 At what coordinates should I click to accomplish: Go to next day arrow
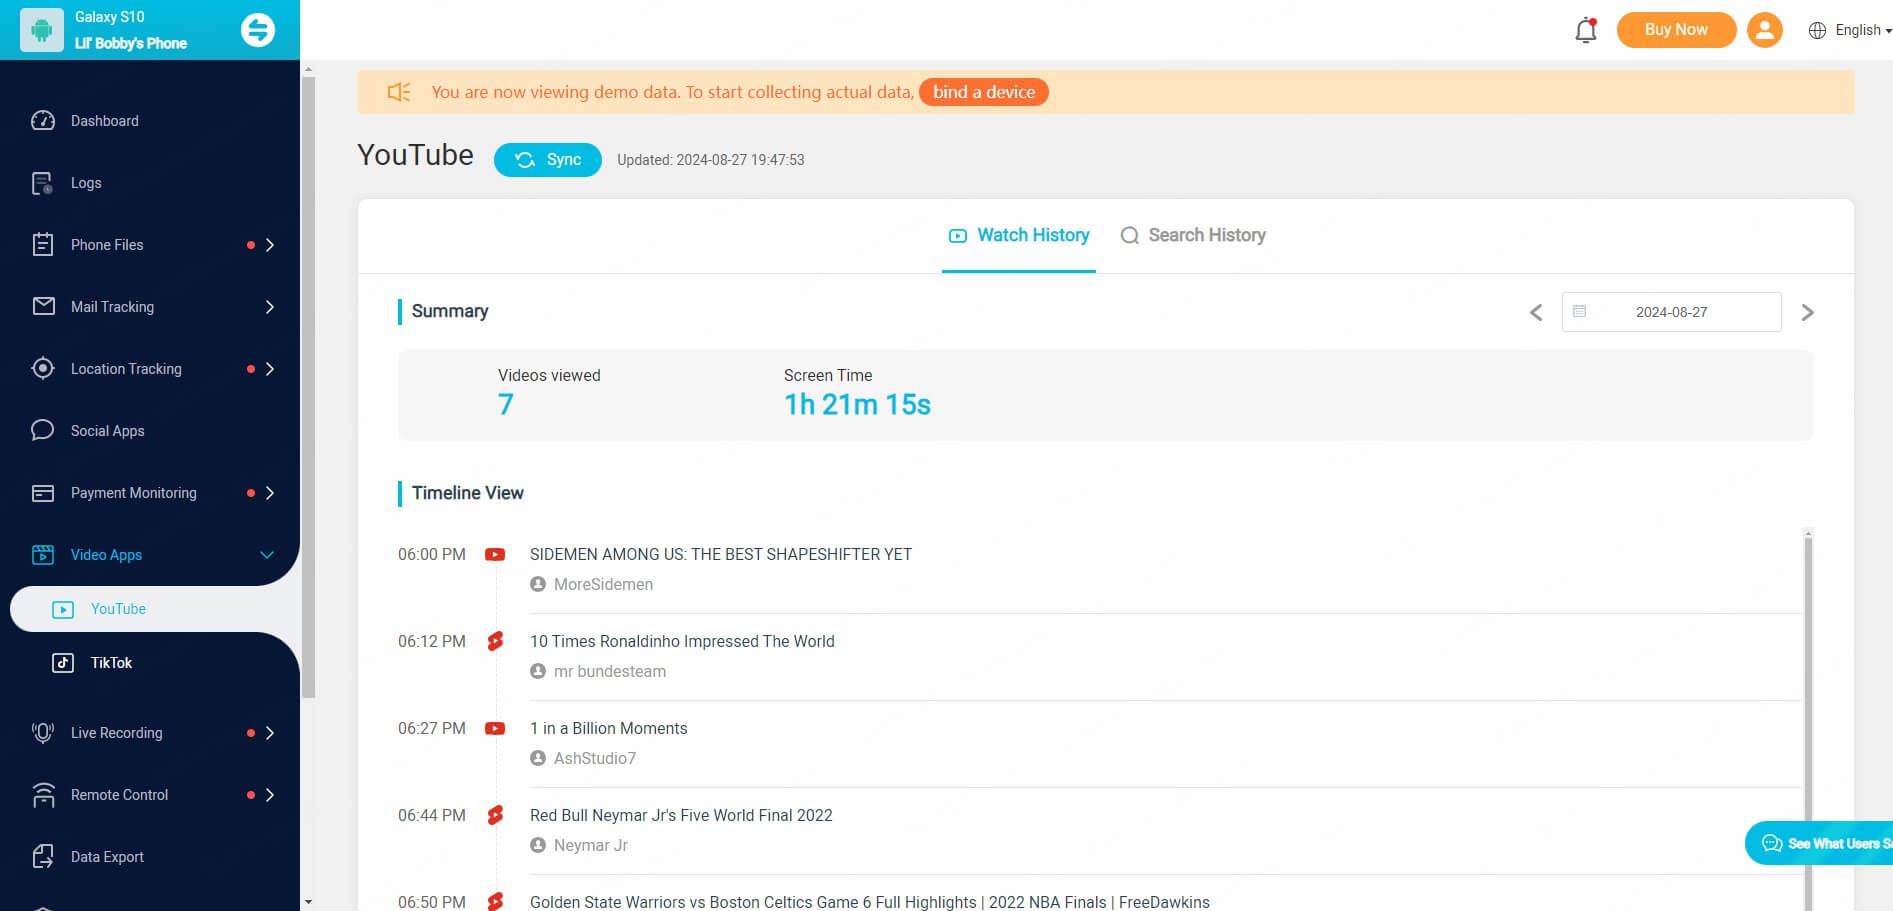pyautogui.click(x=1807, y=312)
